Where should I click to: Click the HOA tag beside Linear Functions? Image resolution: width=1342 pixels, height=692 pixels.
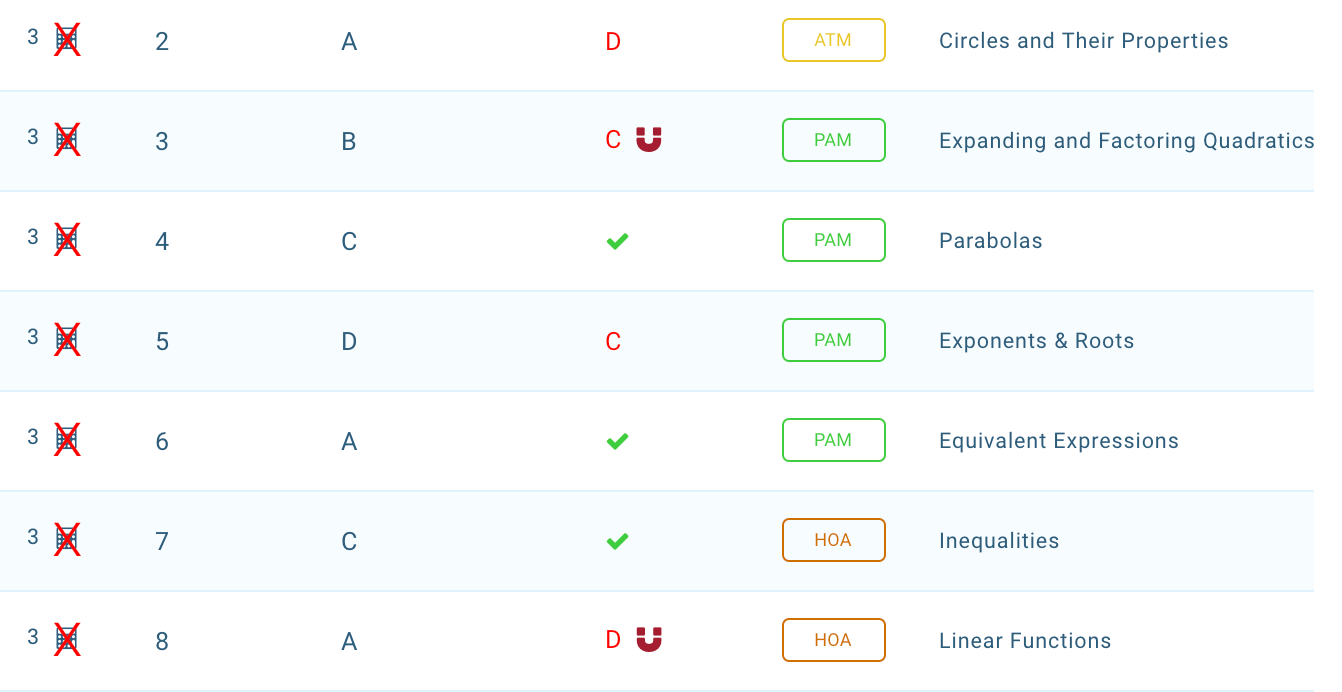click(x=833, y=640)
